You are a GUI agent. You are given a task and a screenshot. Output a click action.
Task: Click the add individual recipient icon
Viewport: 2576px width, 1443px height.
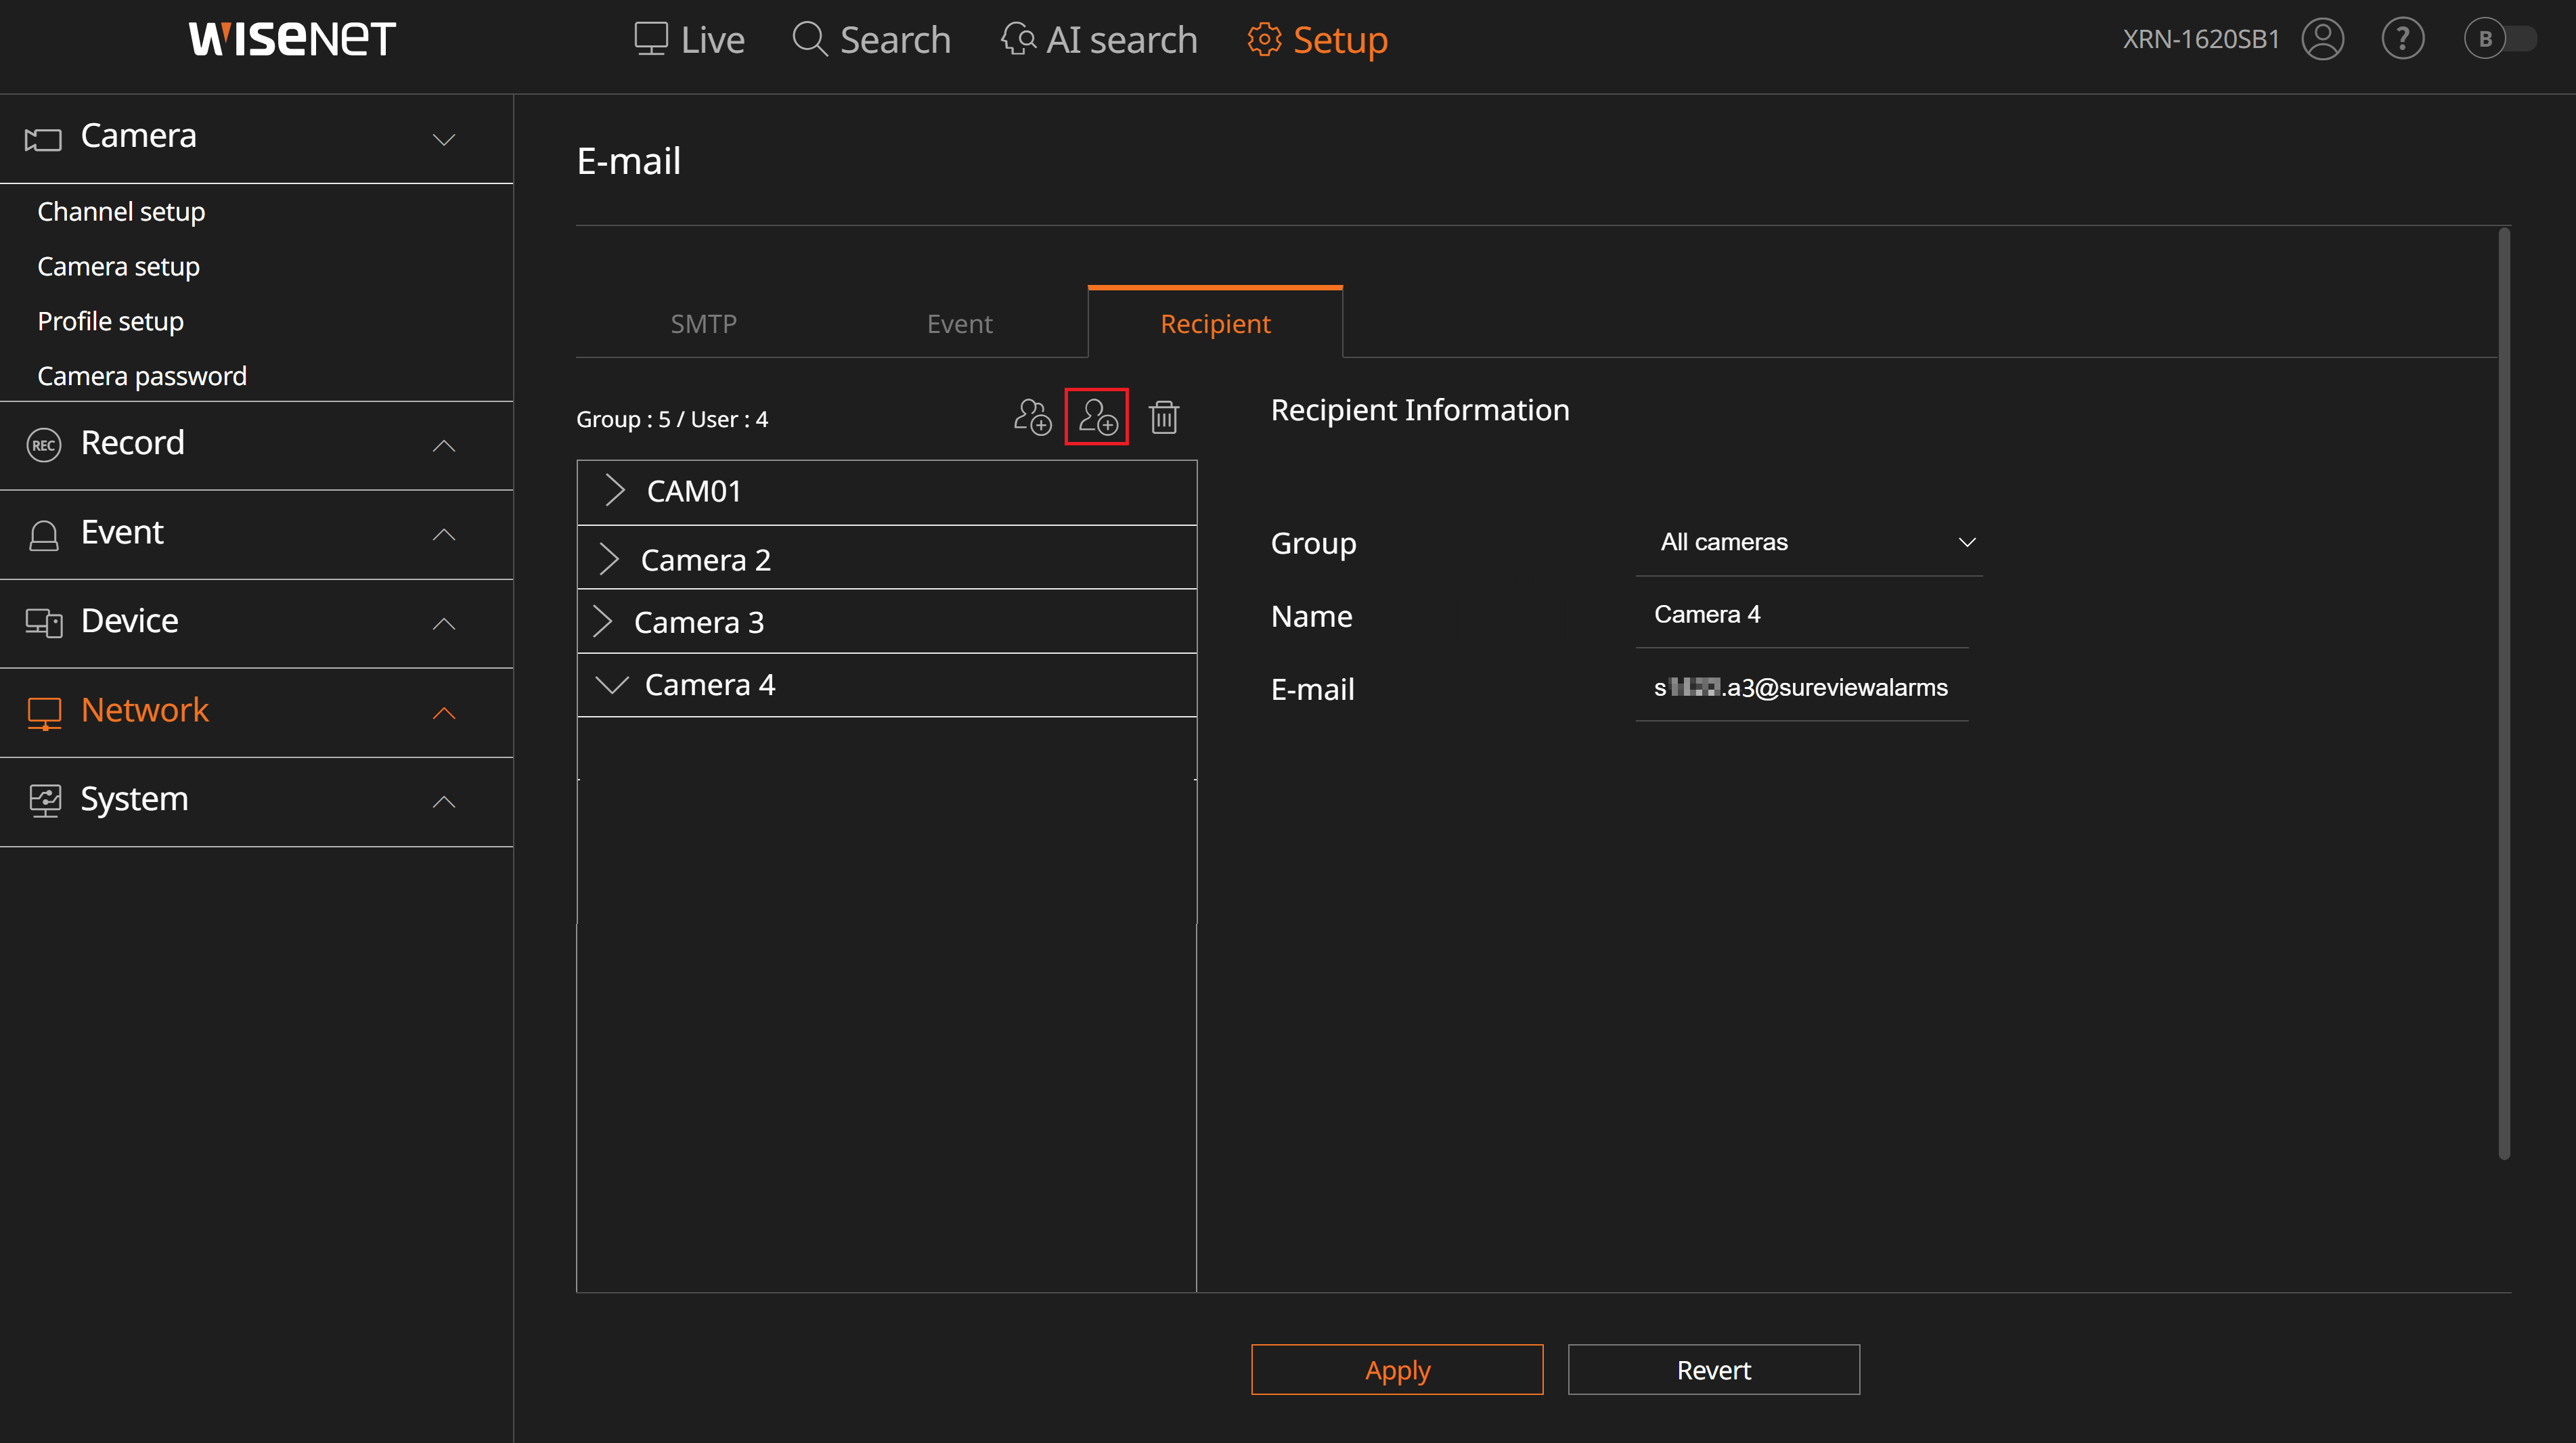click(1097, 417)
